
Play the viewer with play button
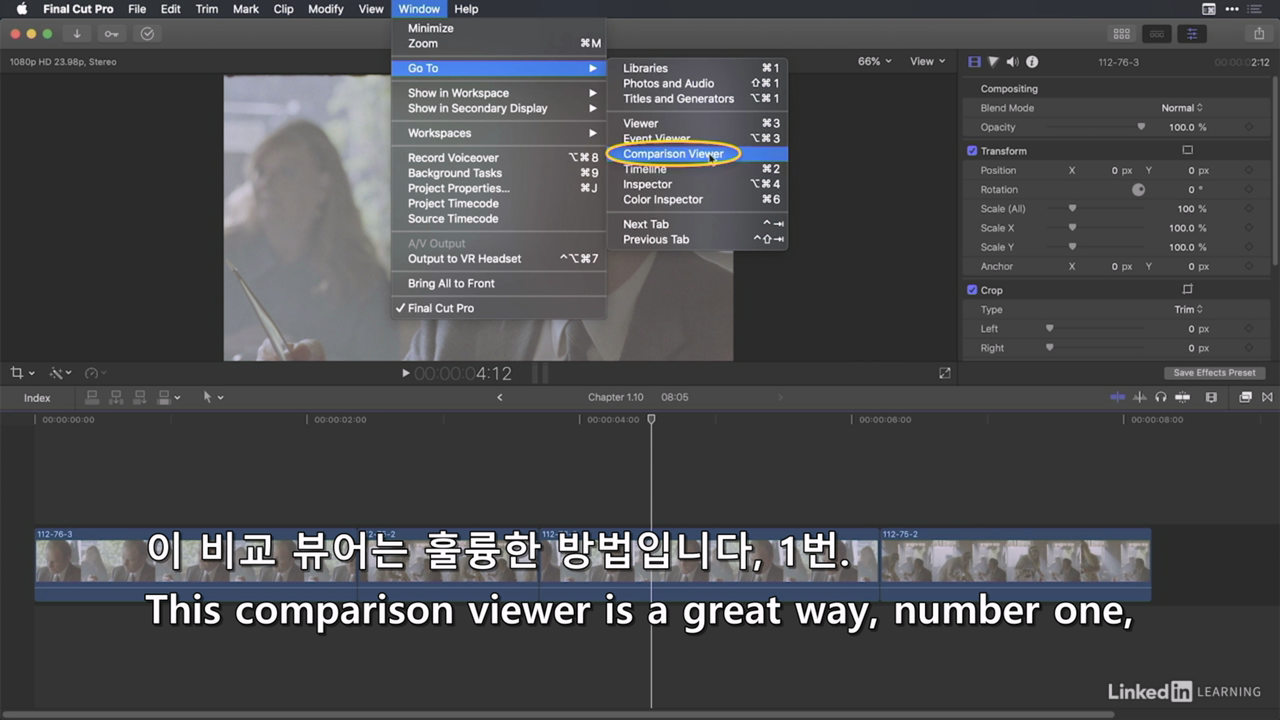(x=405, y=373)
